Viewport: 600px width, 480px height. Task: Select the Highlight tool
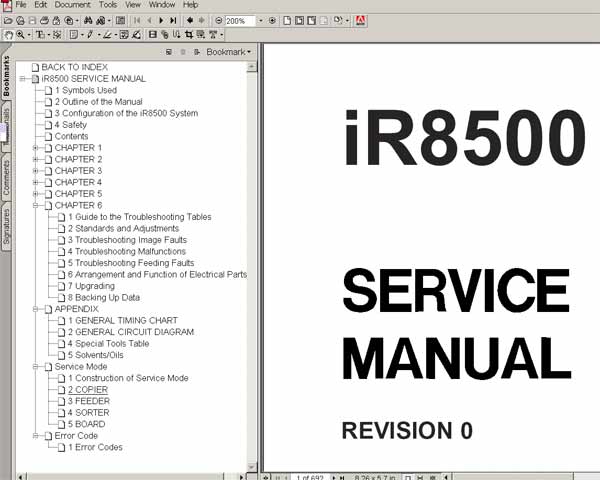coord(107,35)
